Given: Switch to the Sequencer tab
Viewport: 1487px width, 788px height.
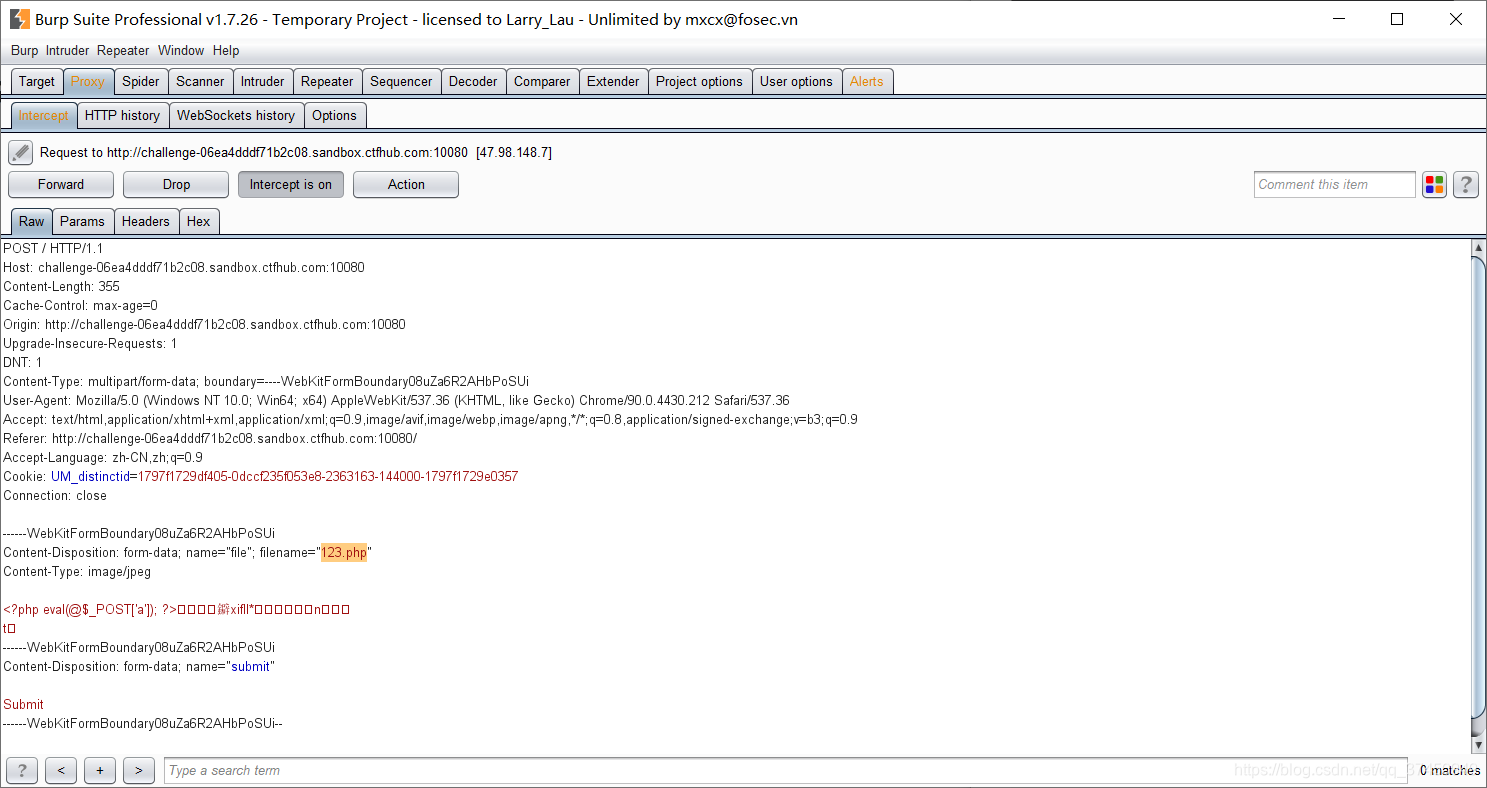Looking at the screenshot, I should pyautogui.click(x=401, y=81).
